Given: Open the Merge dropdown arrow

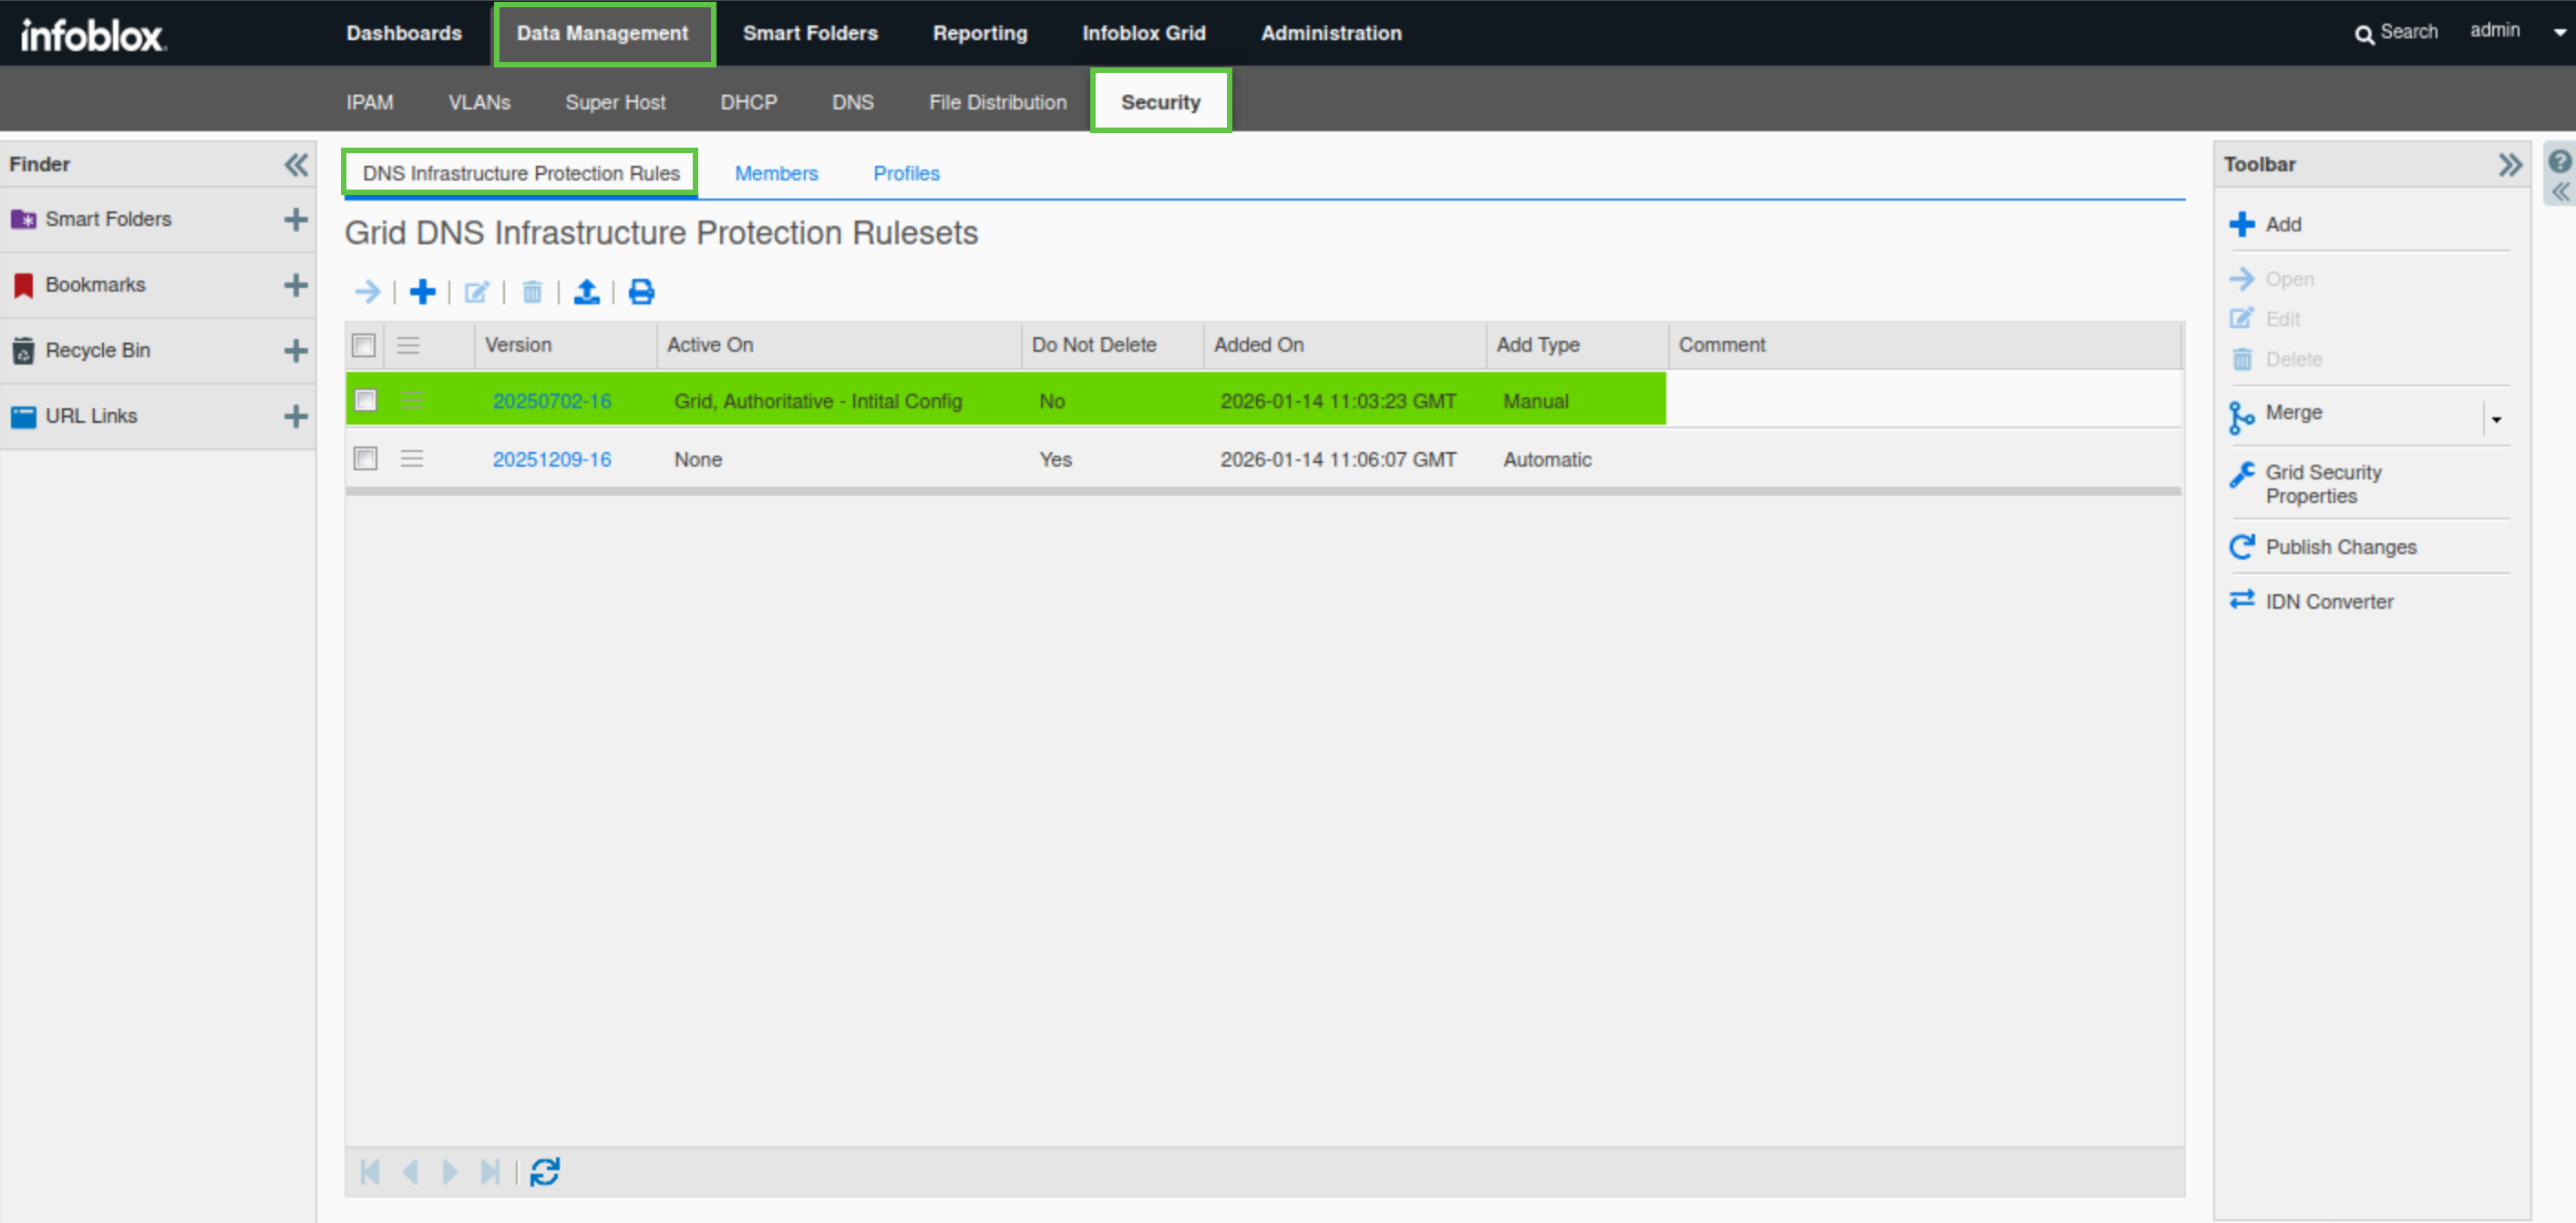Looking at the screenshot, I should 2496,419.
